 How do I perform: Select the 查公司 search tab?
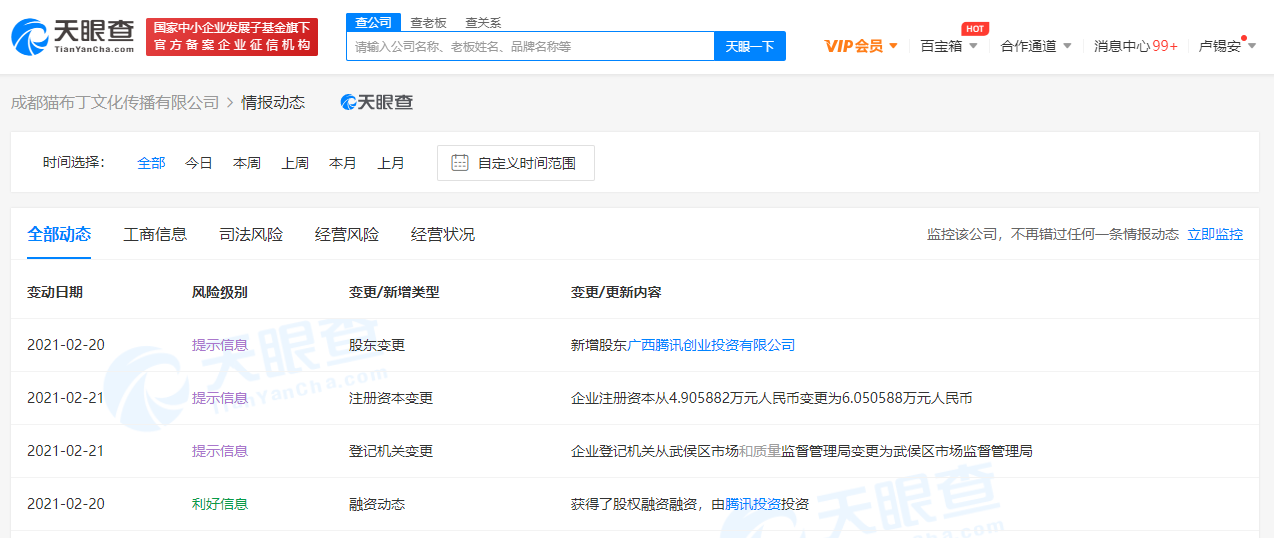[374, 22]
